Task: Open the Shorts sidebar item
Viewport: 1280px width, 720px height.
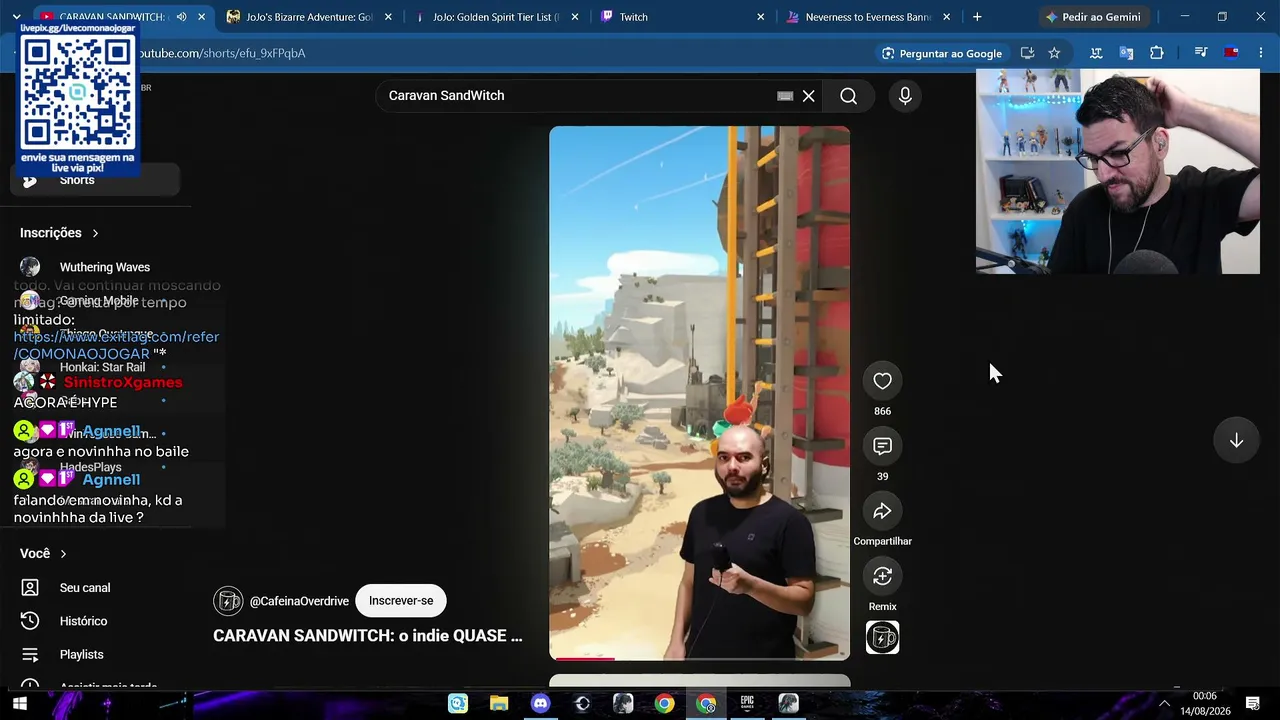Action: [x=95, y=180]
